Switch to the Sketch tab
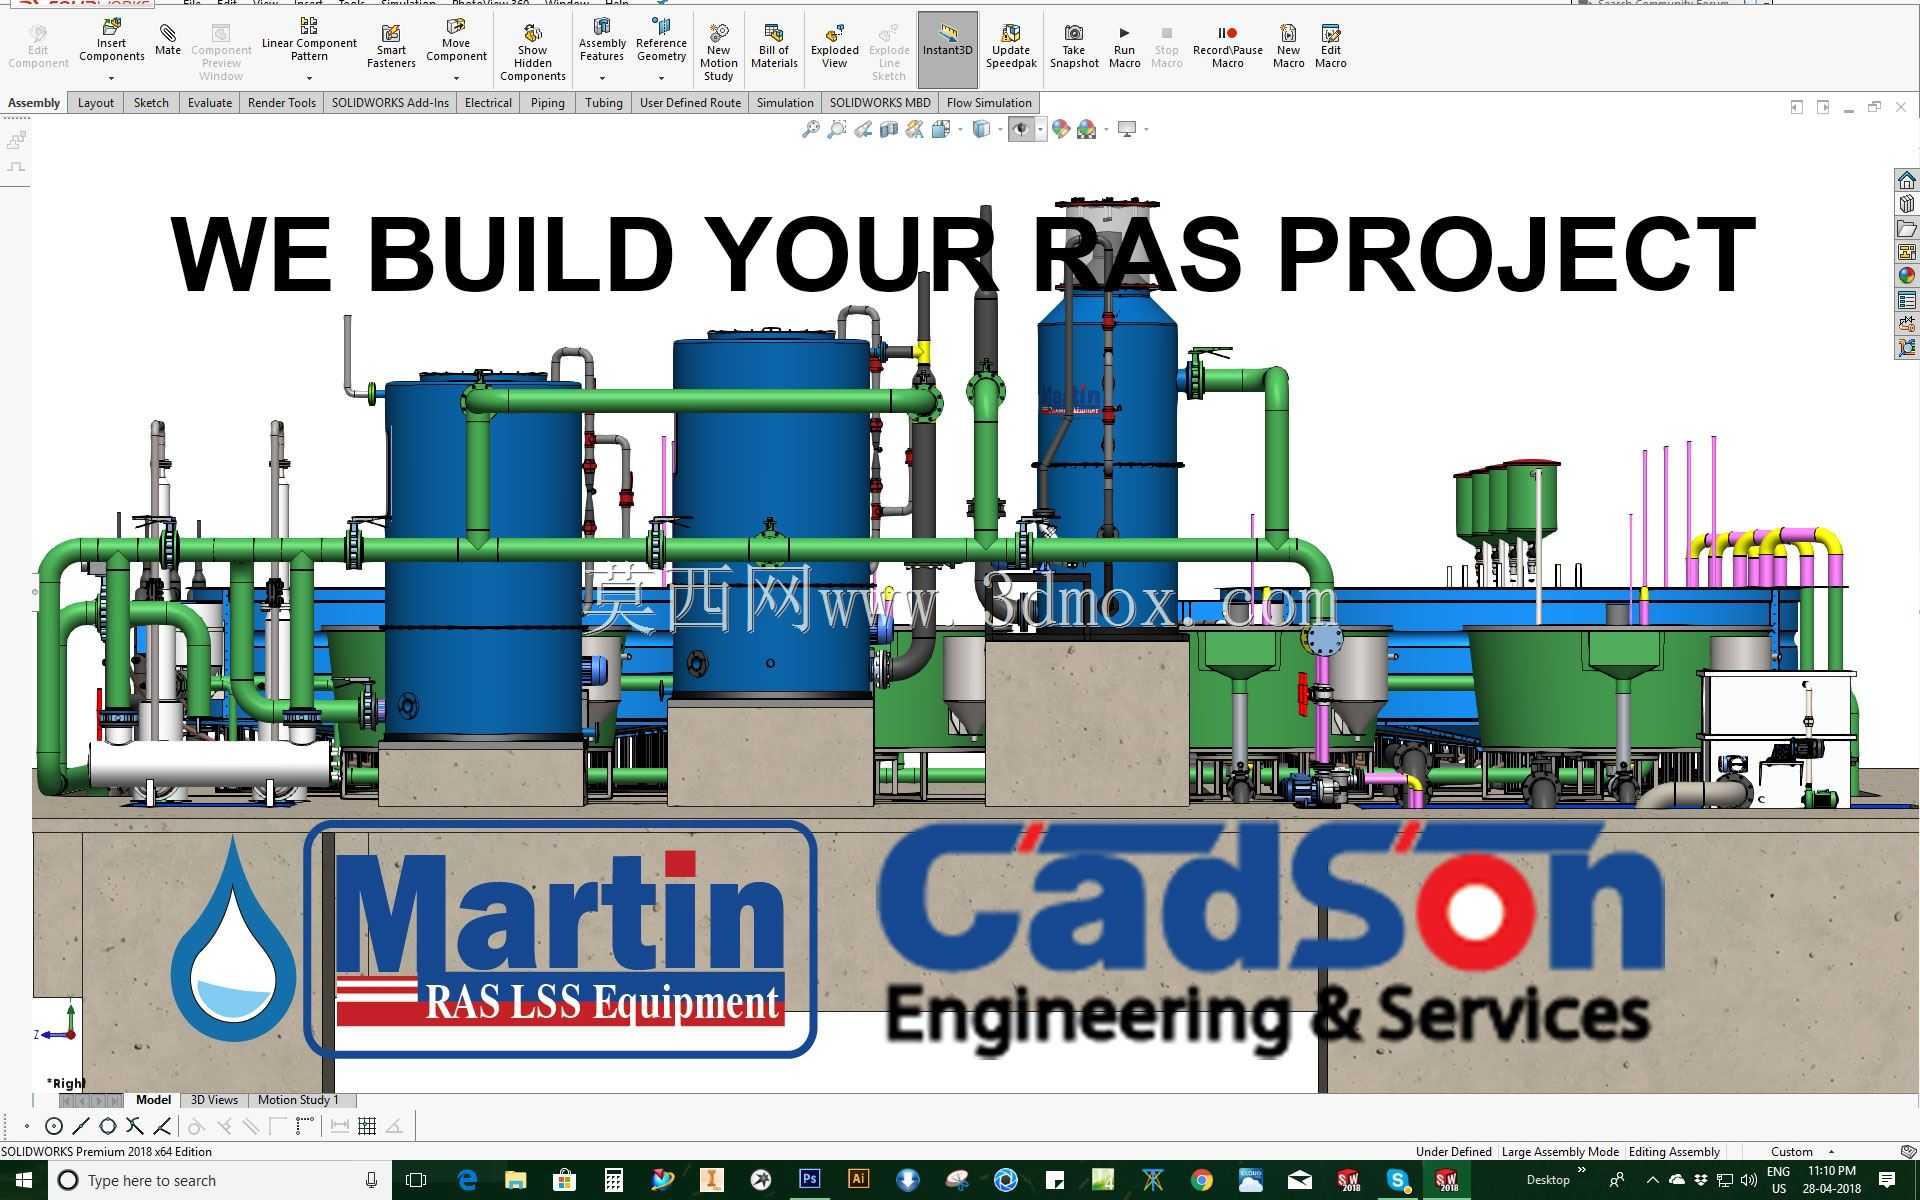The image size is (1920, 1200). [x=151, y=103]
